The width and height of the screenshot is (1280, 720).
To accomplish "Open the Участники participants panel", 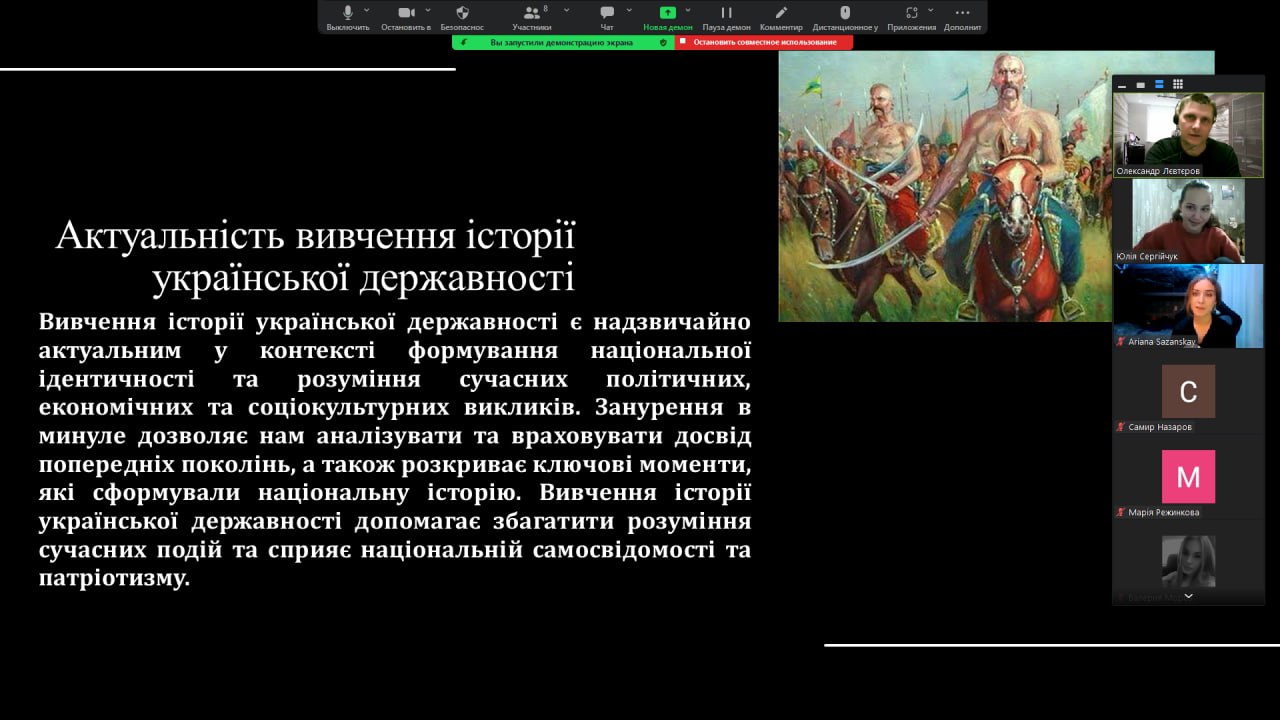I will (532, 17).
